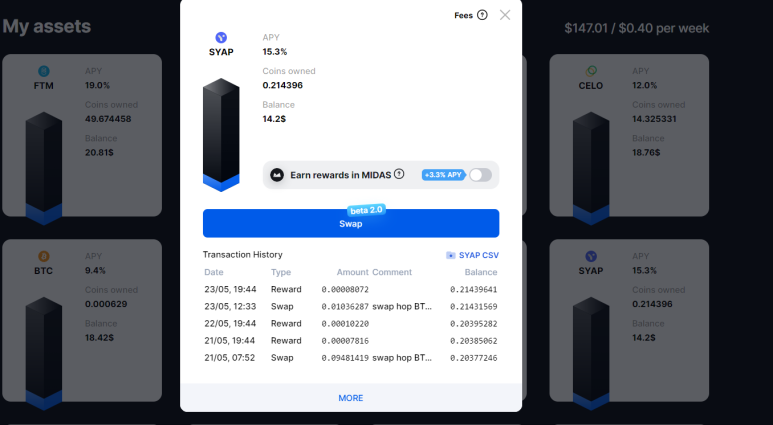773x425 pixels.
Task: Click FTM balance 20.81$
Action: [x=99, y=152]
